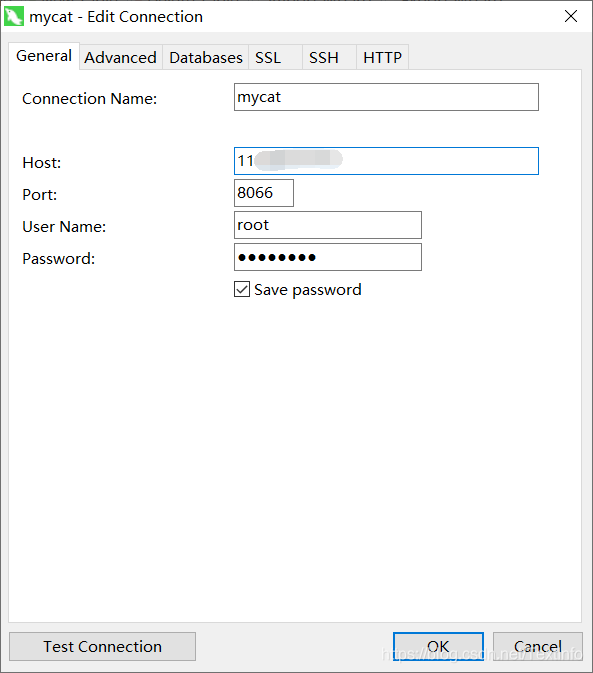Select the Databases tab
593x673 pixels.
[x=206, y=57]
